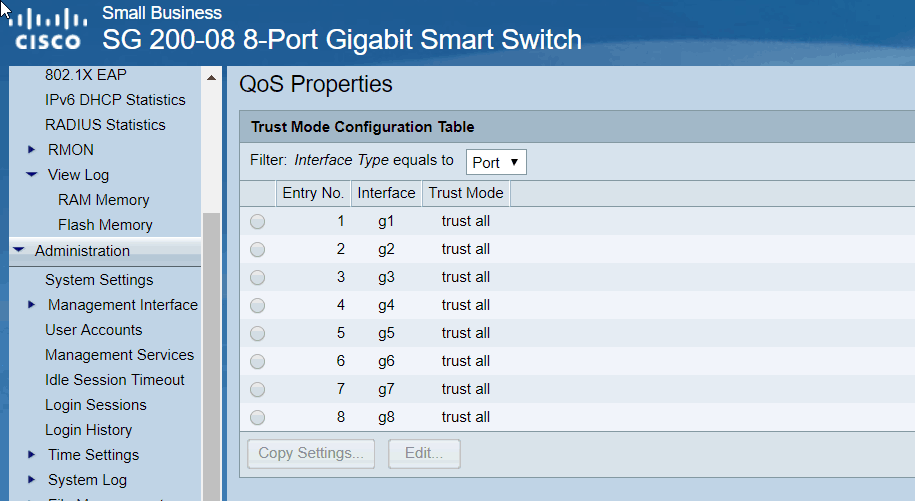Expand the RMON tree node
This screenshot has height=501, width=915.
[33, 150]
